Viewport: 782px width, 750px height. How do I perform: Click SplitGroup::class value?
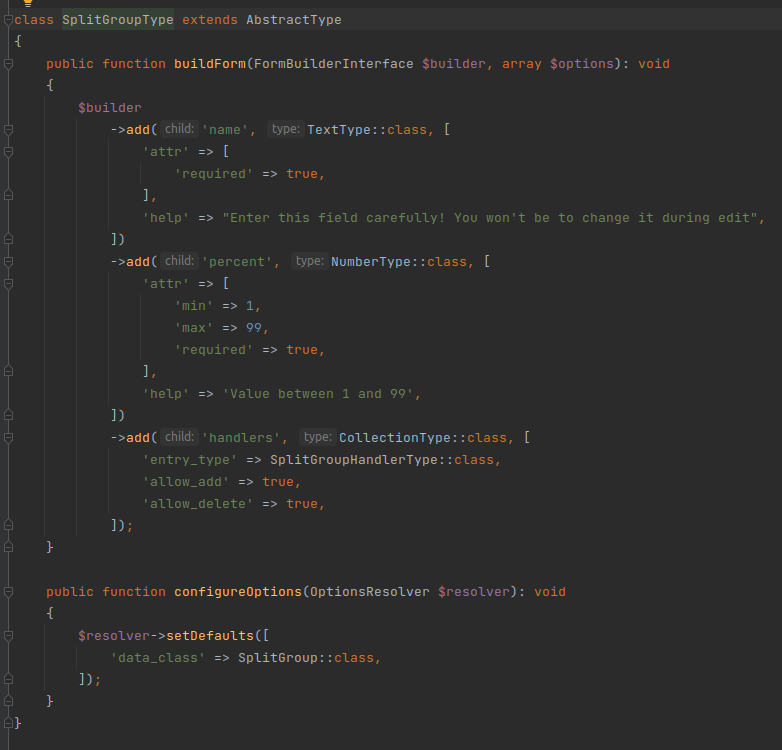click(x=306, y=658)
